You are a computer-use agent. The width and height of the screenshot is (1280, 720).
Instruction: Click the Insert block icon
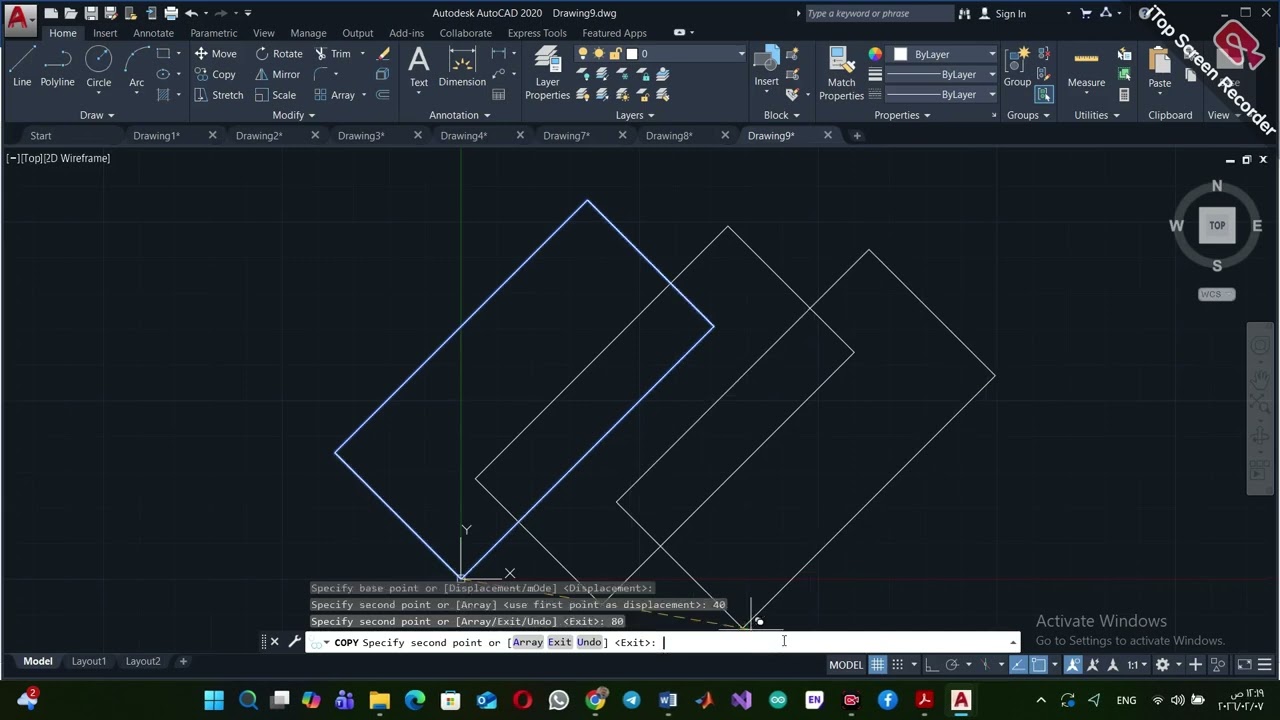767,67
